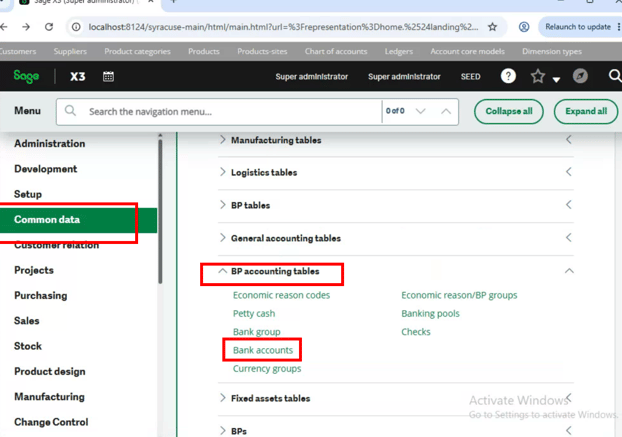
Task: Go forward in browser history
Action: click(x=26, y=27)
